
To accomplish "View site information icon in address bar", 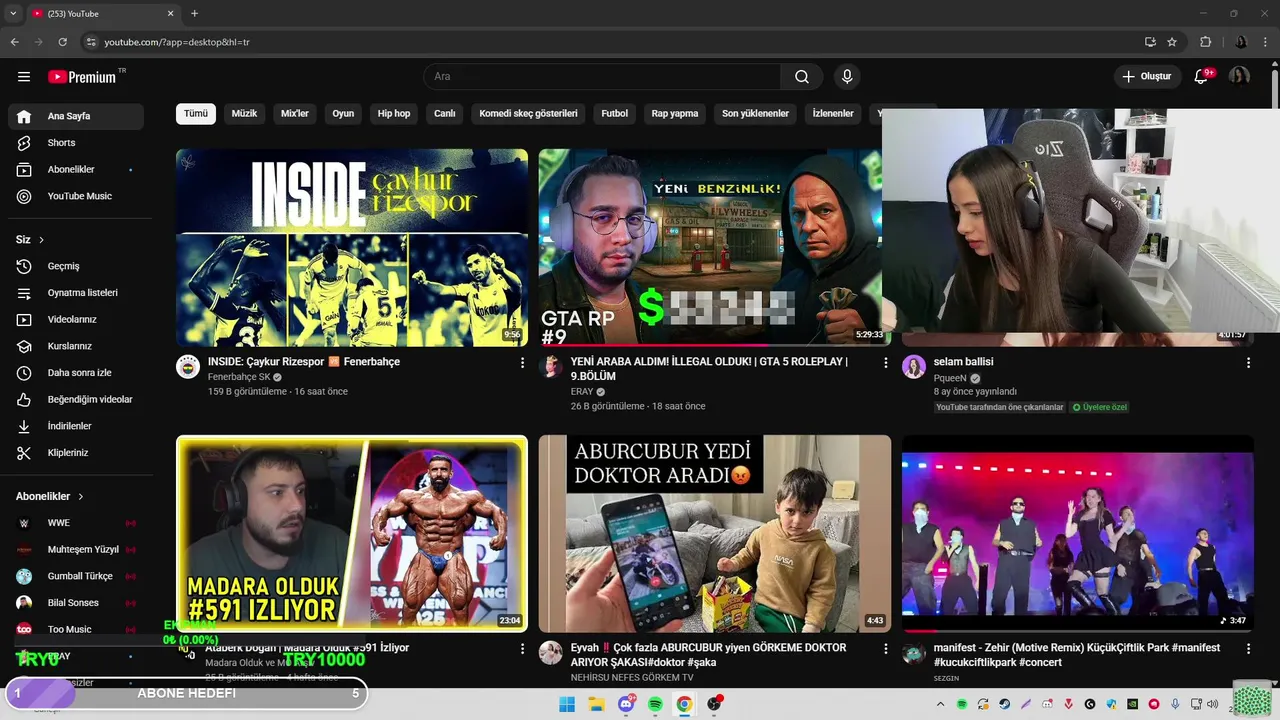I will pyautogui.click(x=91, y=42).
